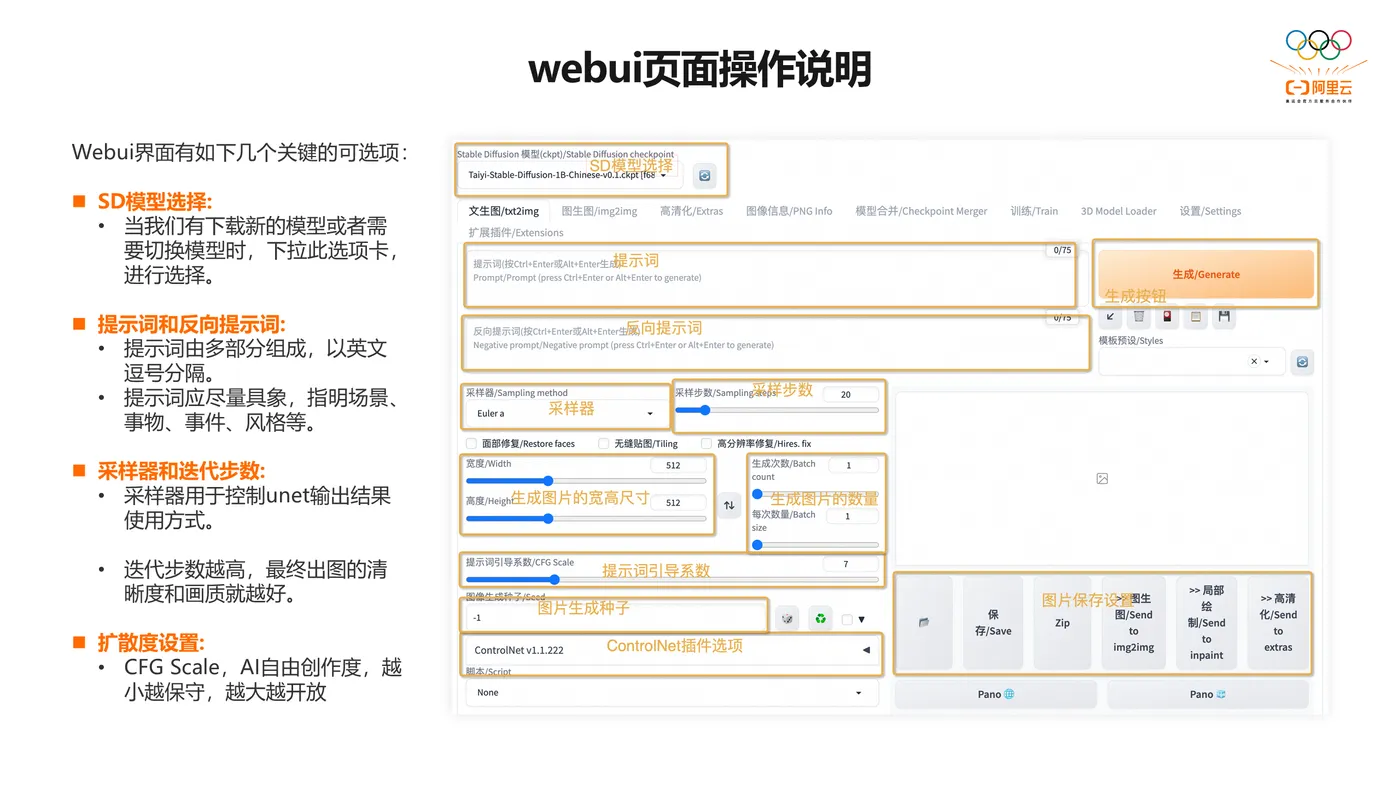Viewport: 1400px width, 788px height.
Task: Expand the ControlNet v1.1.222 panel
Action: pyautogui.click(x=672, y=650)
